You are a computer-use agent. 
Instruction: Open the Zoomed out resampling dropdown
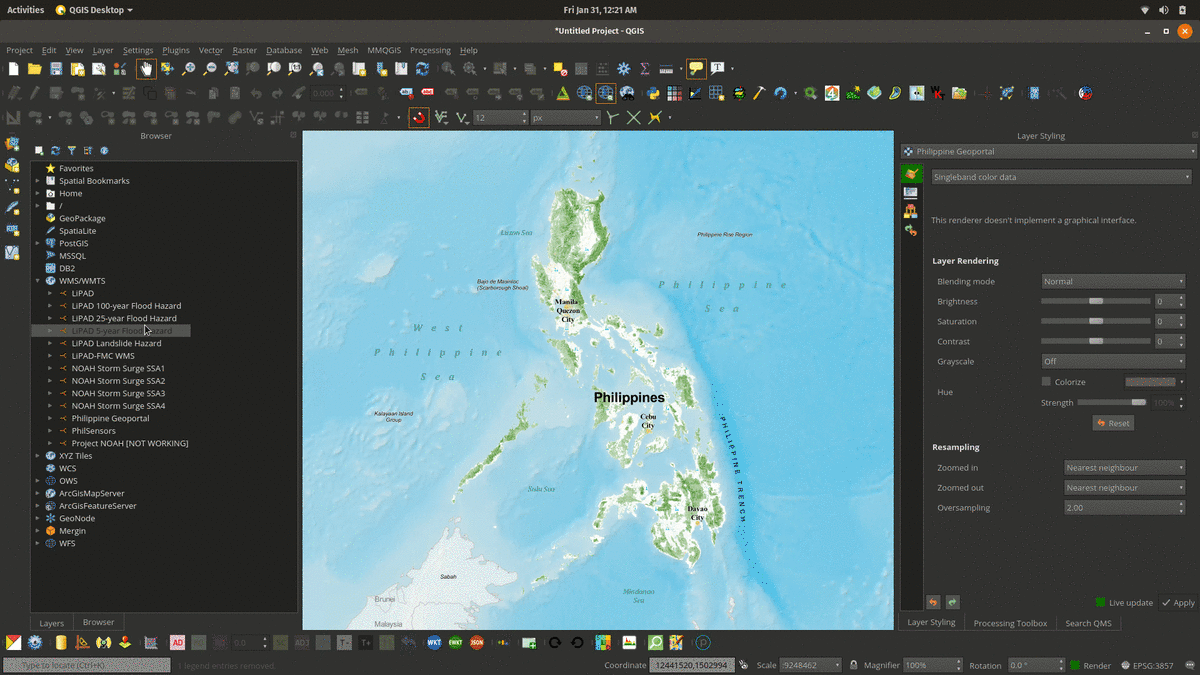[1125, 487]
